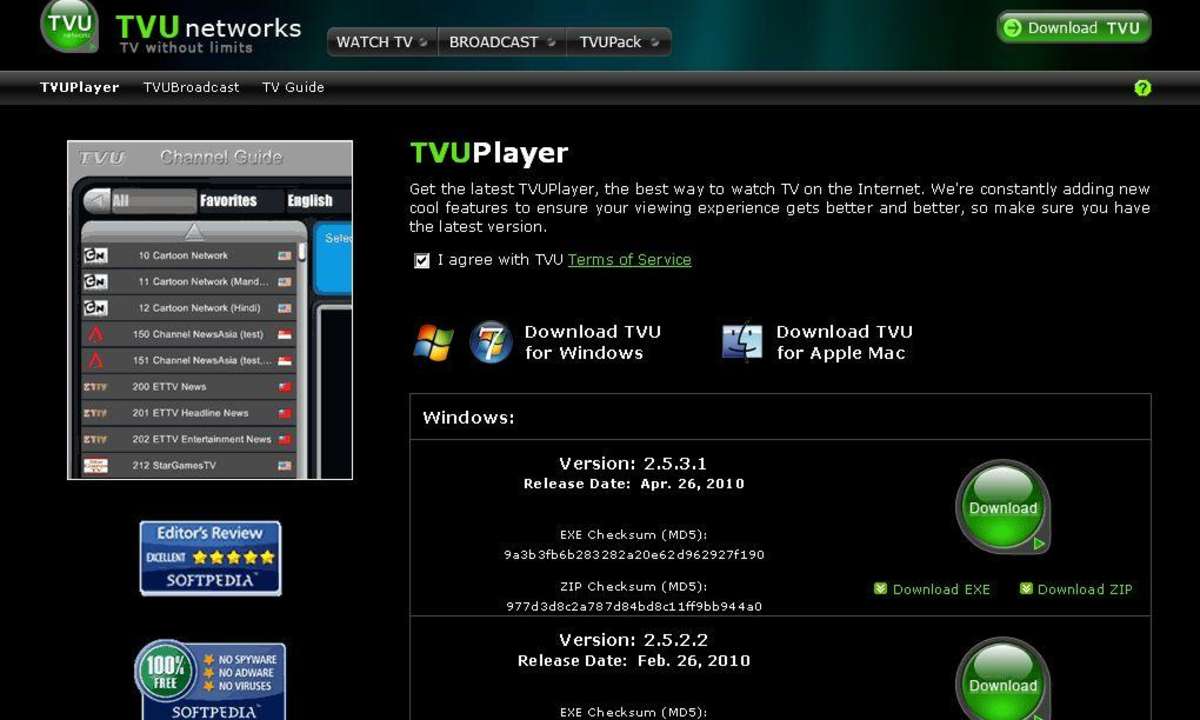Click Download TVU for Windows
The image size is (1200, 720).
(x=592, y=342)
